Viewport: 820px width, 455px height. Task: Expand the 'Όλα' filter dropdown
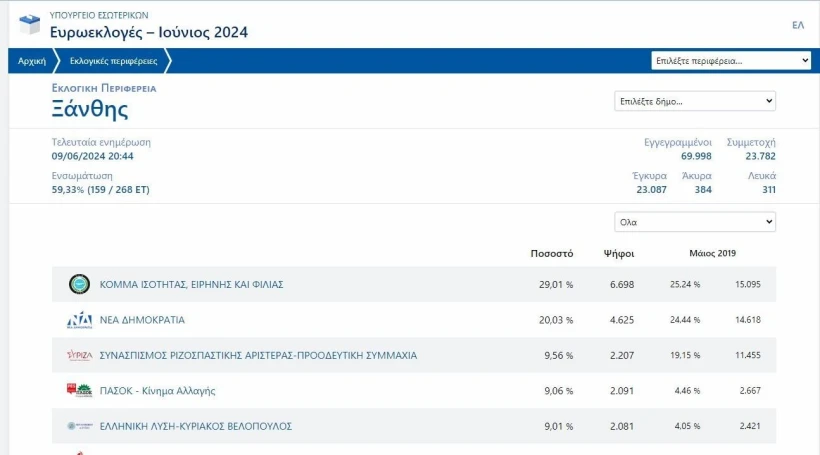coord(694,222)
